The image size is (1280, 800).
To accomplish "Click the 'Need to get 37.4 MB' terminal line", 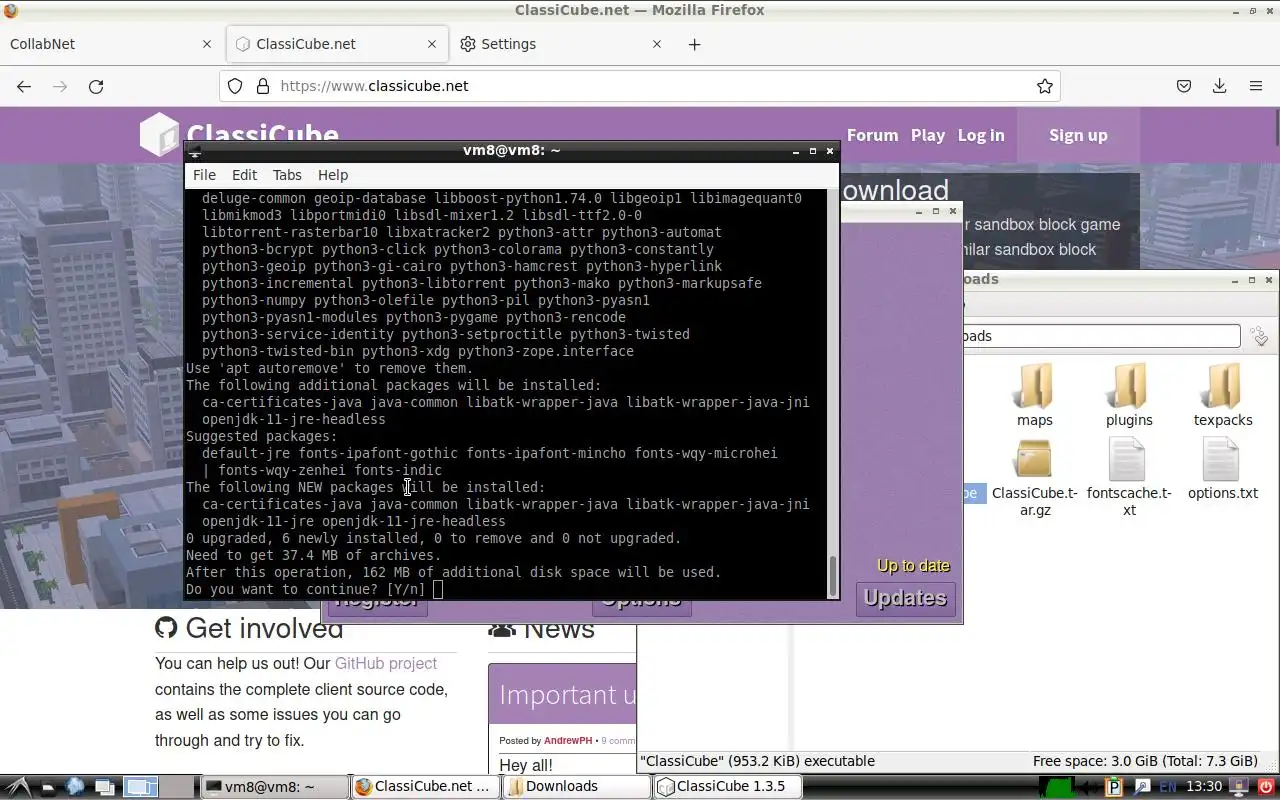I will point(313,555).
